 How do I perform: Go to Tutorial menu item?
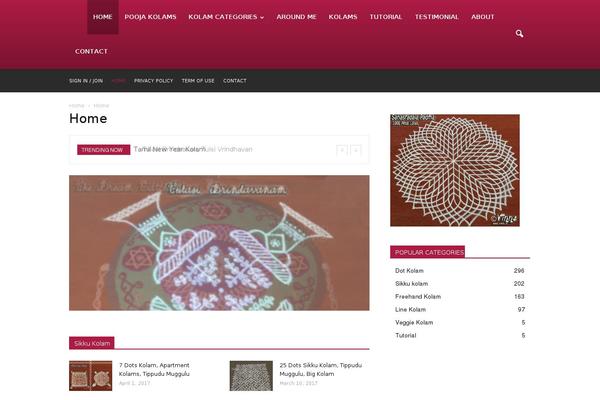386,17
